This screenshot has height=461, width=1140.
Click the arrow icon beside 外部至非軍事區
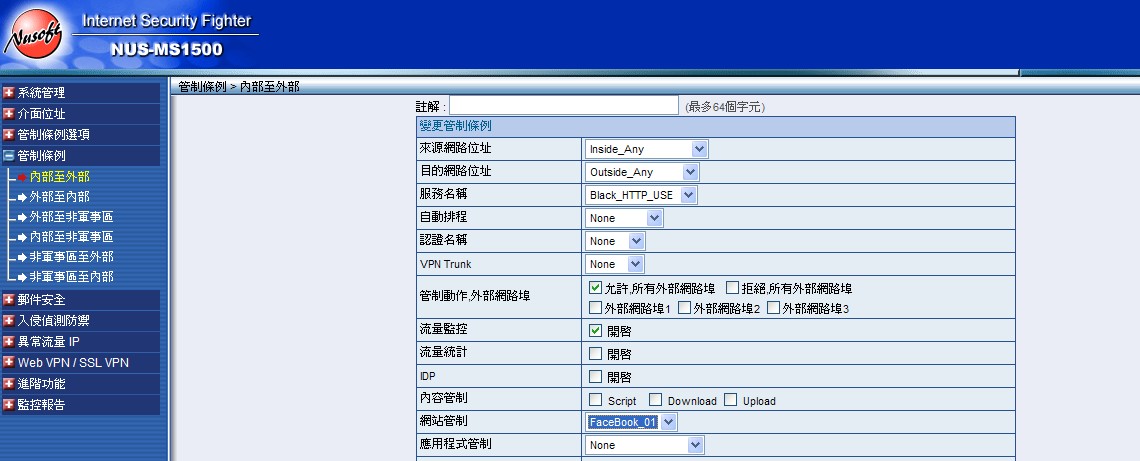(22, 217)
